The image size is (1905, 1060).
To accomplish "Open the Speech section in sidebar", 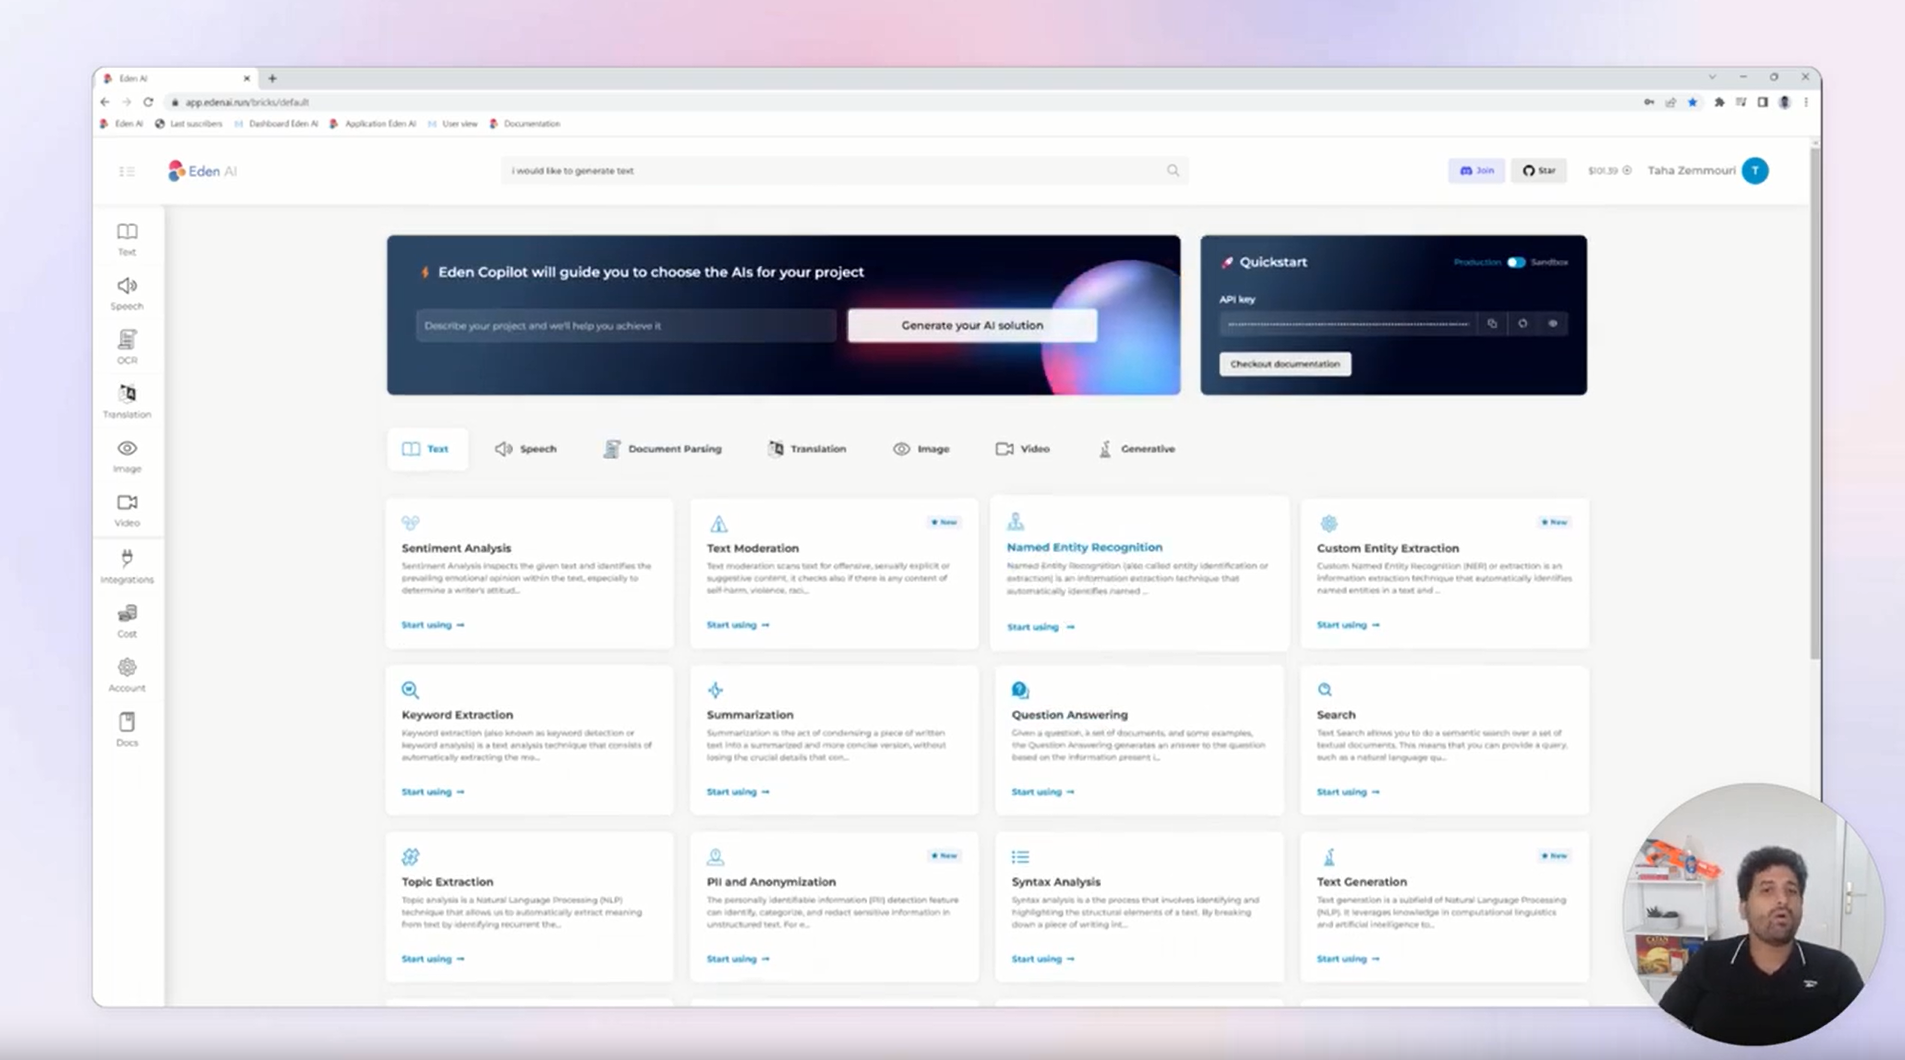I will pos(127,294).
